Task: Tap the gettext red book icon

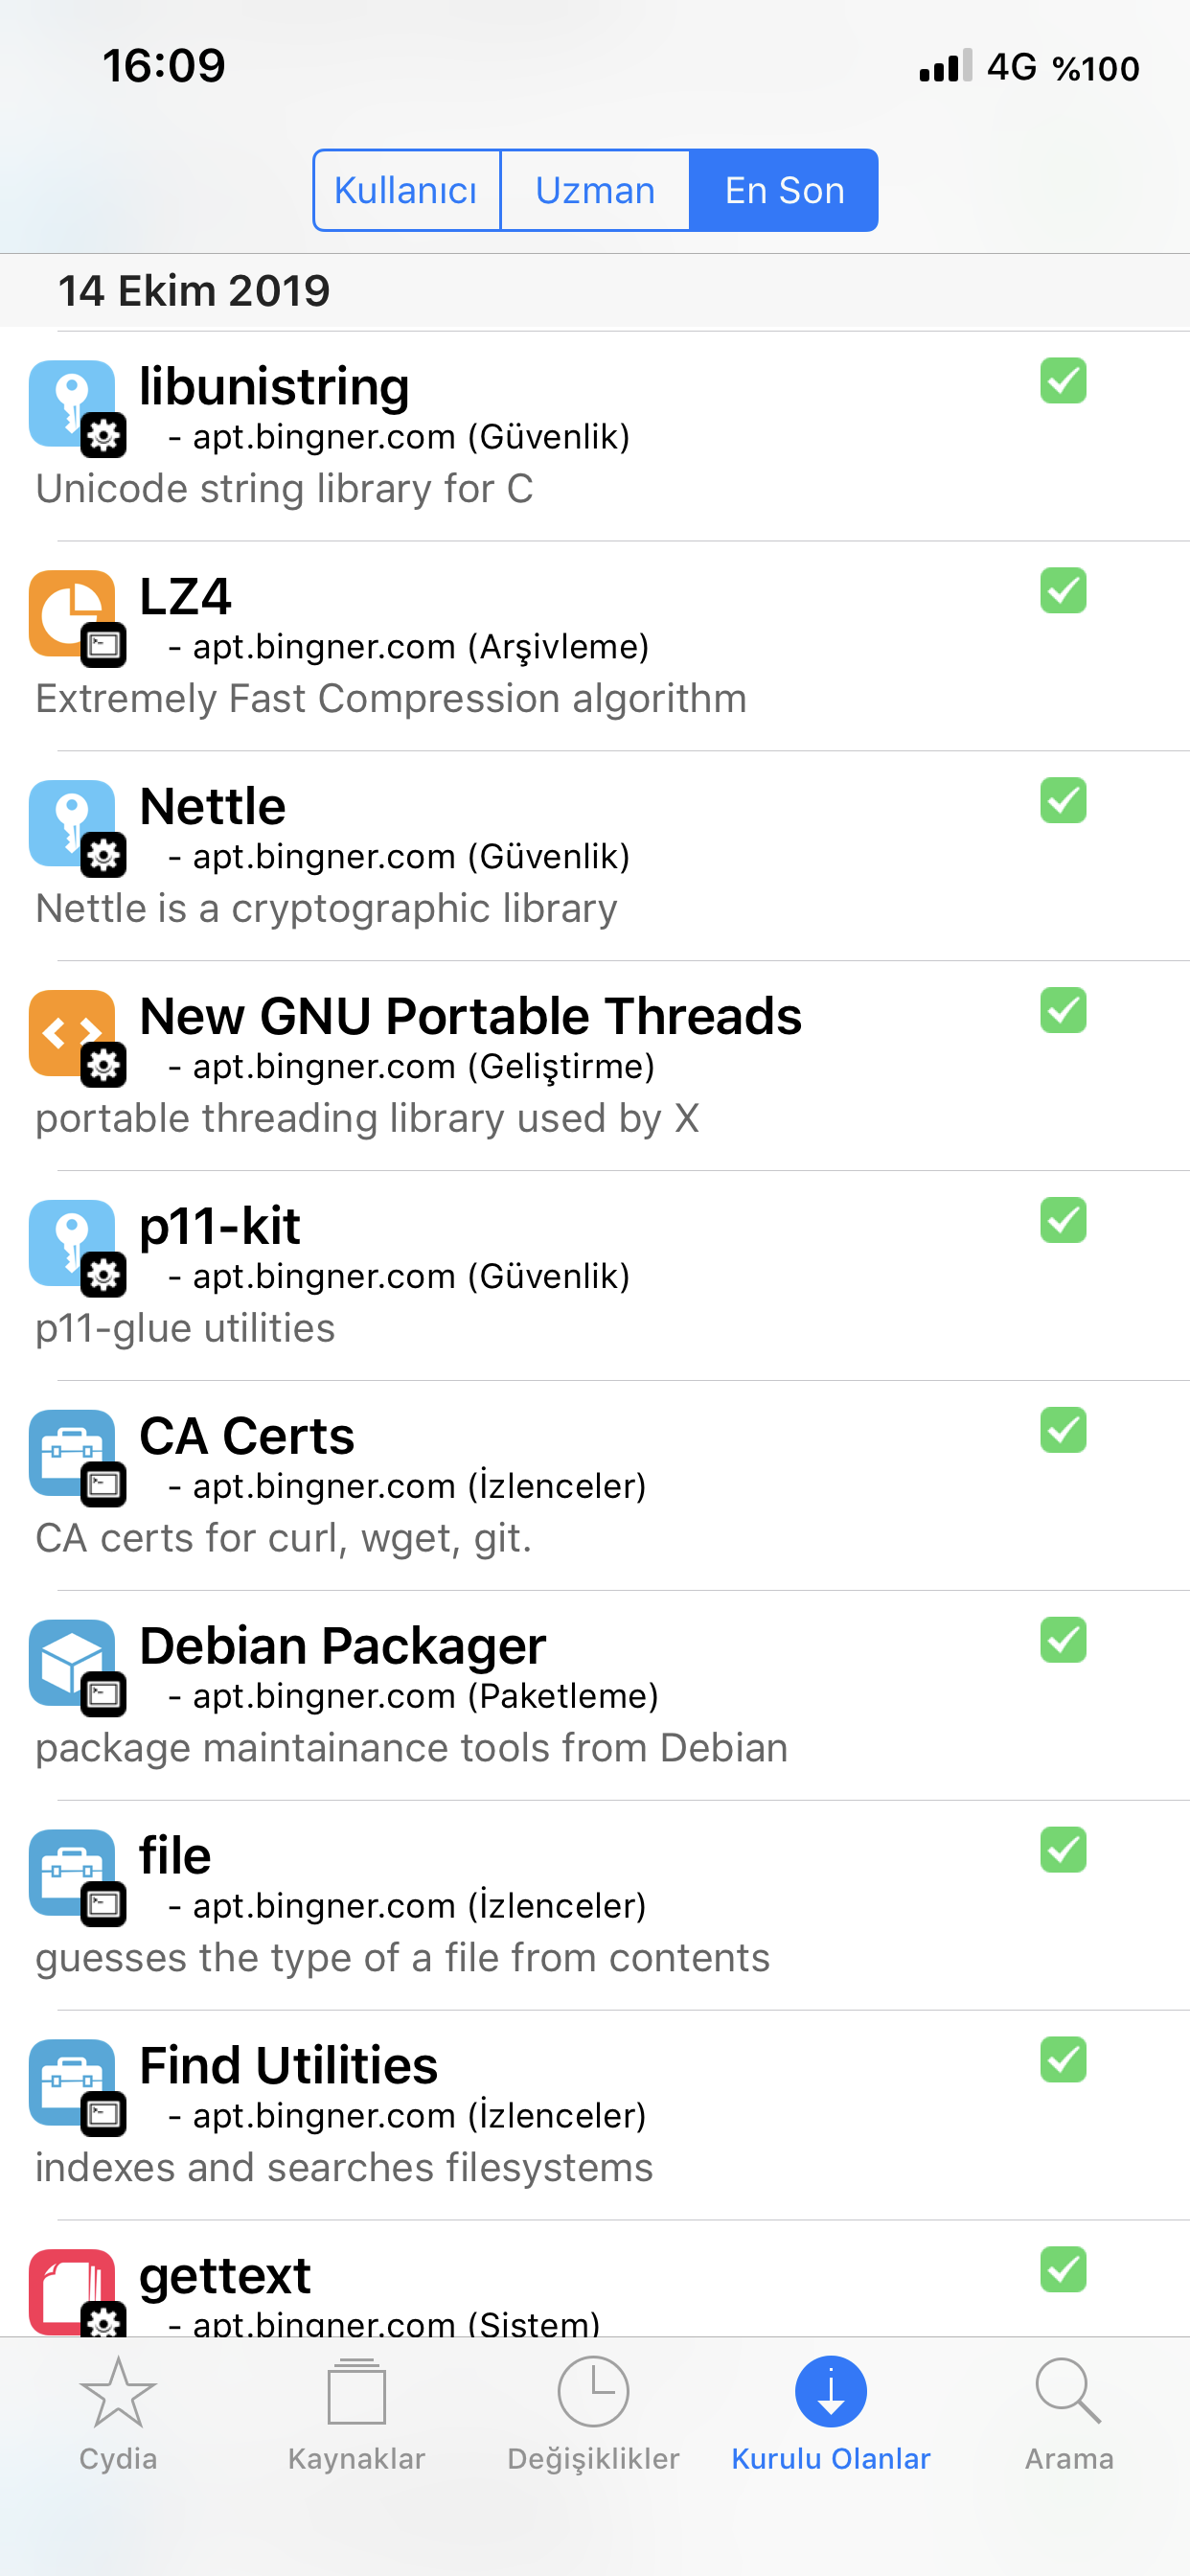Action: click(72, 2290)
